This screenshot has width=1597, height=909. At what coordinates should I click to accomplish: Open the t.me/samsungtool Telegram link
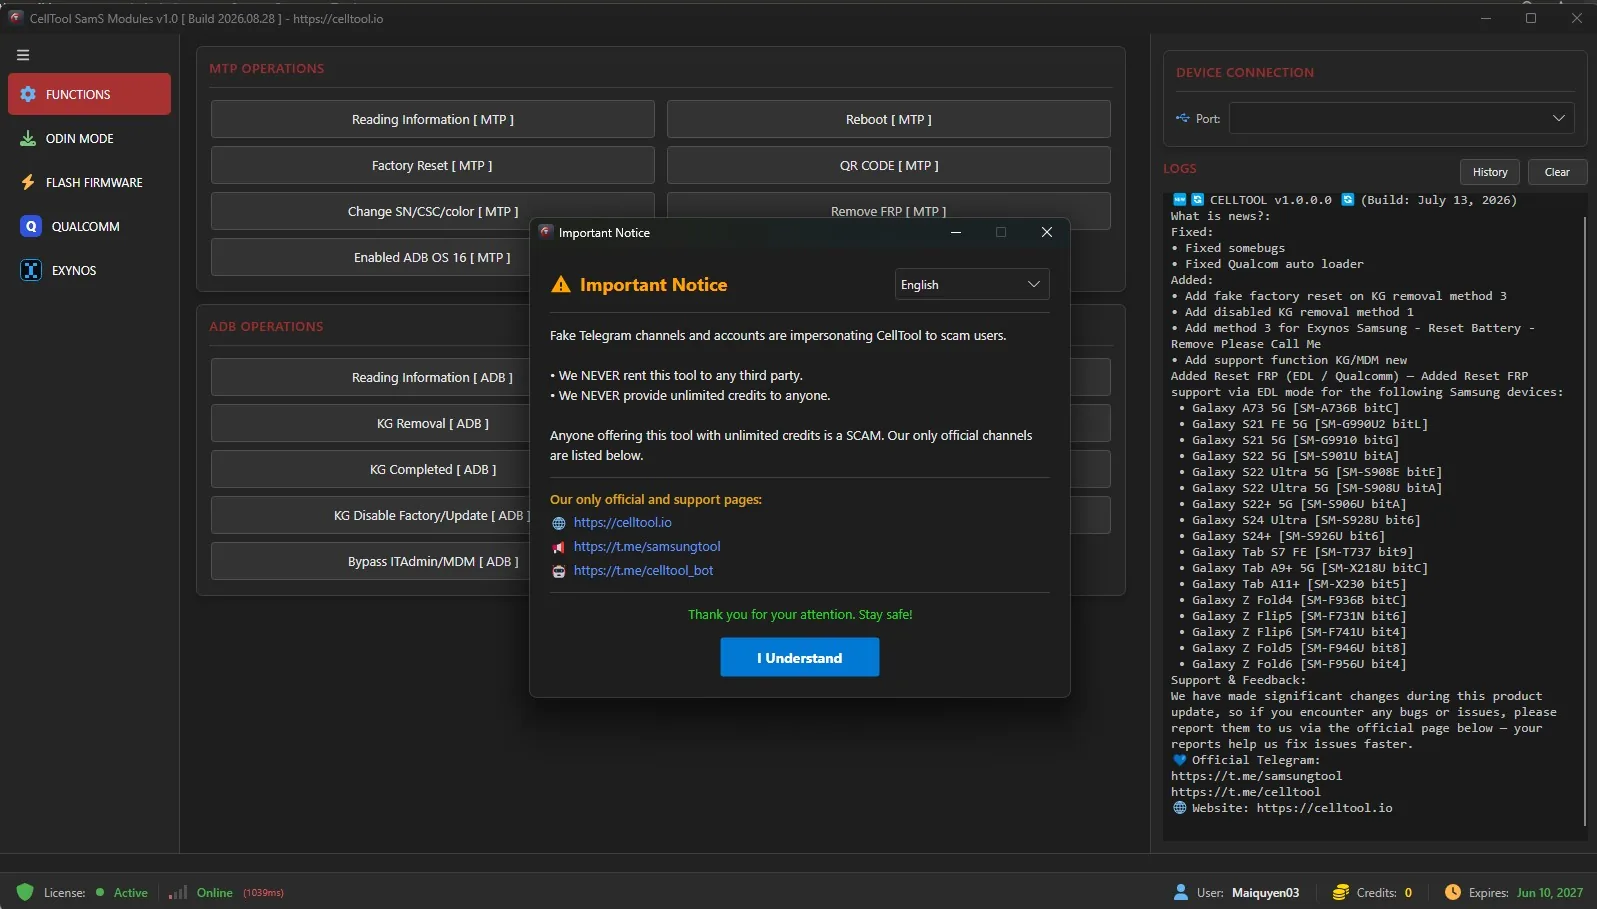pos(647,547)
